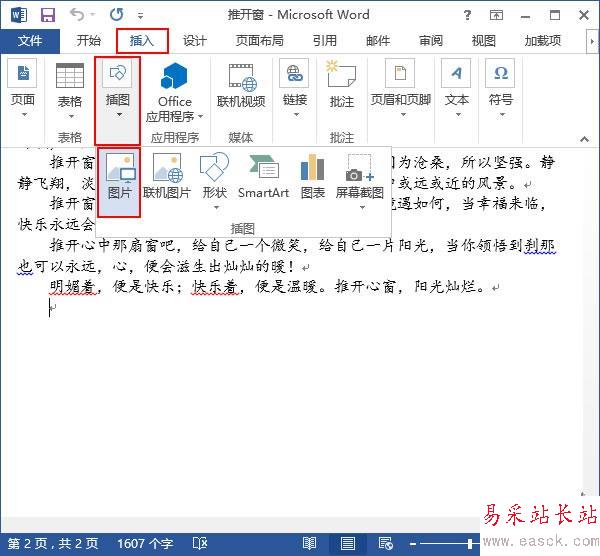
Task: Open Word Help question mark
Action: click(x=467, y=15)
